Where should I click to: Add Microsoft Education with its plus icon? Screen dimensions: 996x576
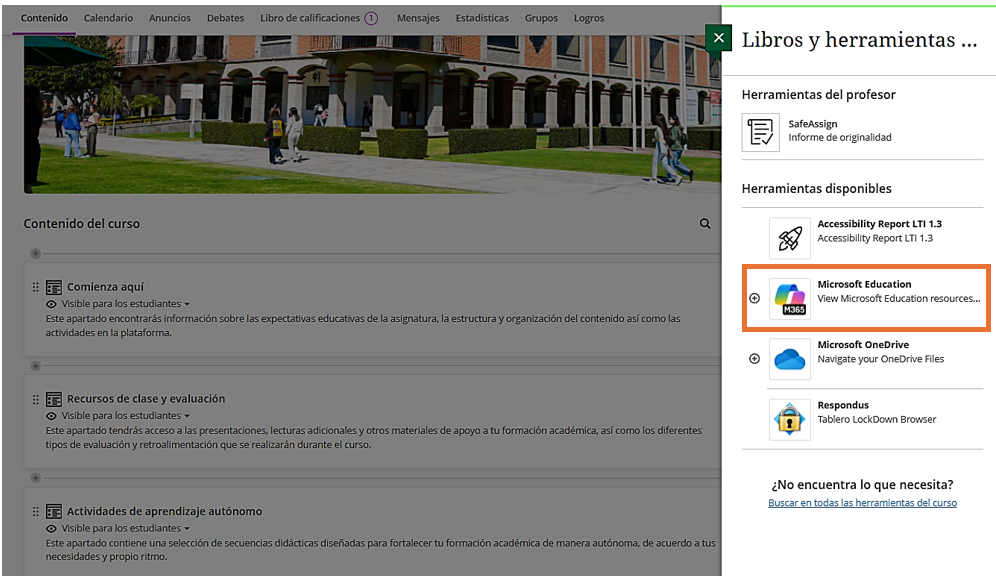click(x=755, y=298)
